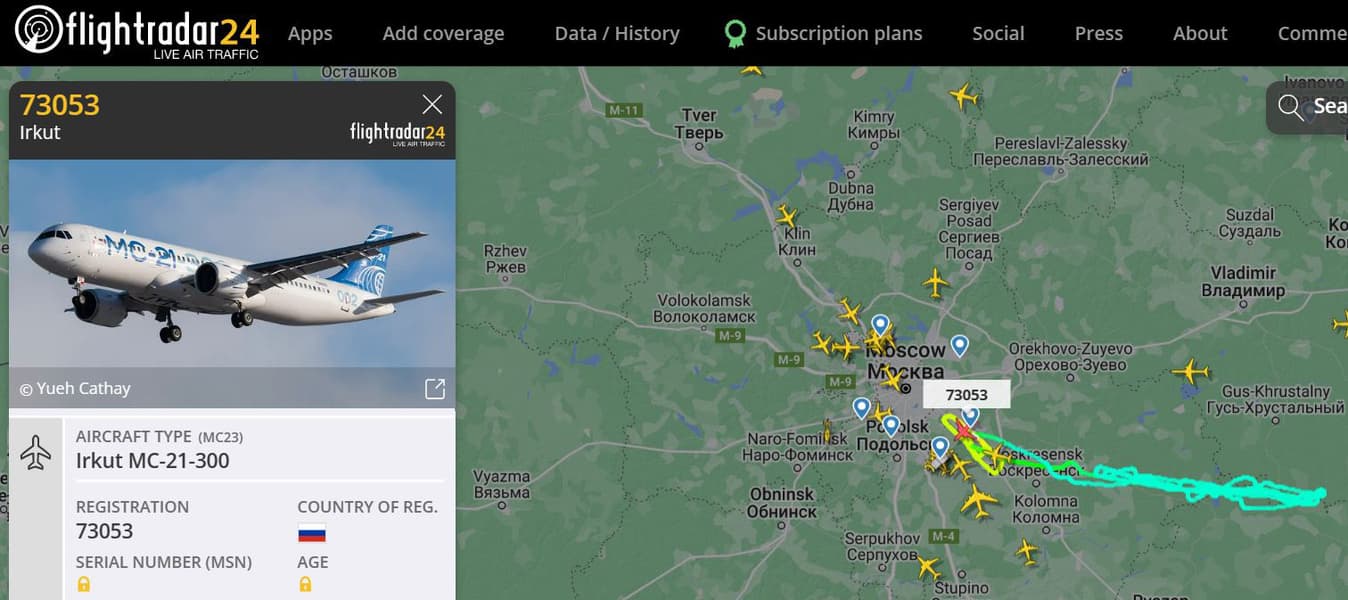Click the airplane silhouette icon beside Aircraft Type
1348x600 pixels.
pyautogui.click(x=36, y=452)
